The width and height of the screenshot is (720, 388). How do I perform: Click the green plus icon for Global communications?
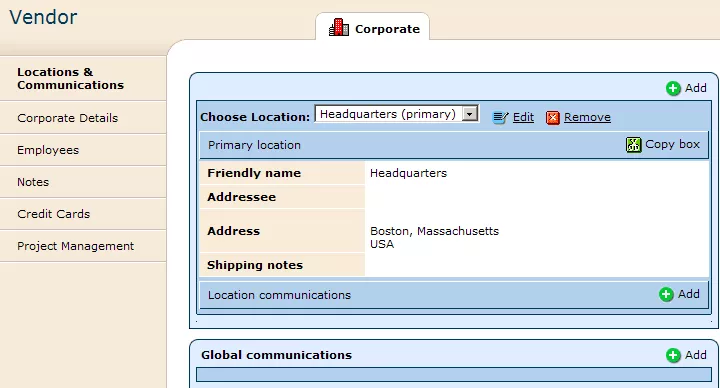[x=673, y=355]
